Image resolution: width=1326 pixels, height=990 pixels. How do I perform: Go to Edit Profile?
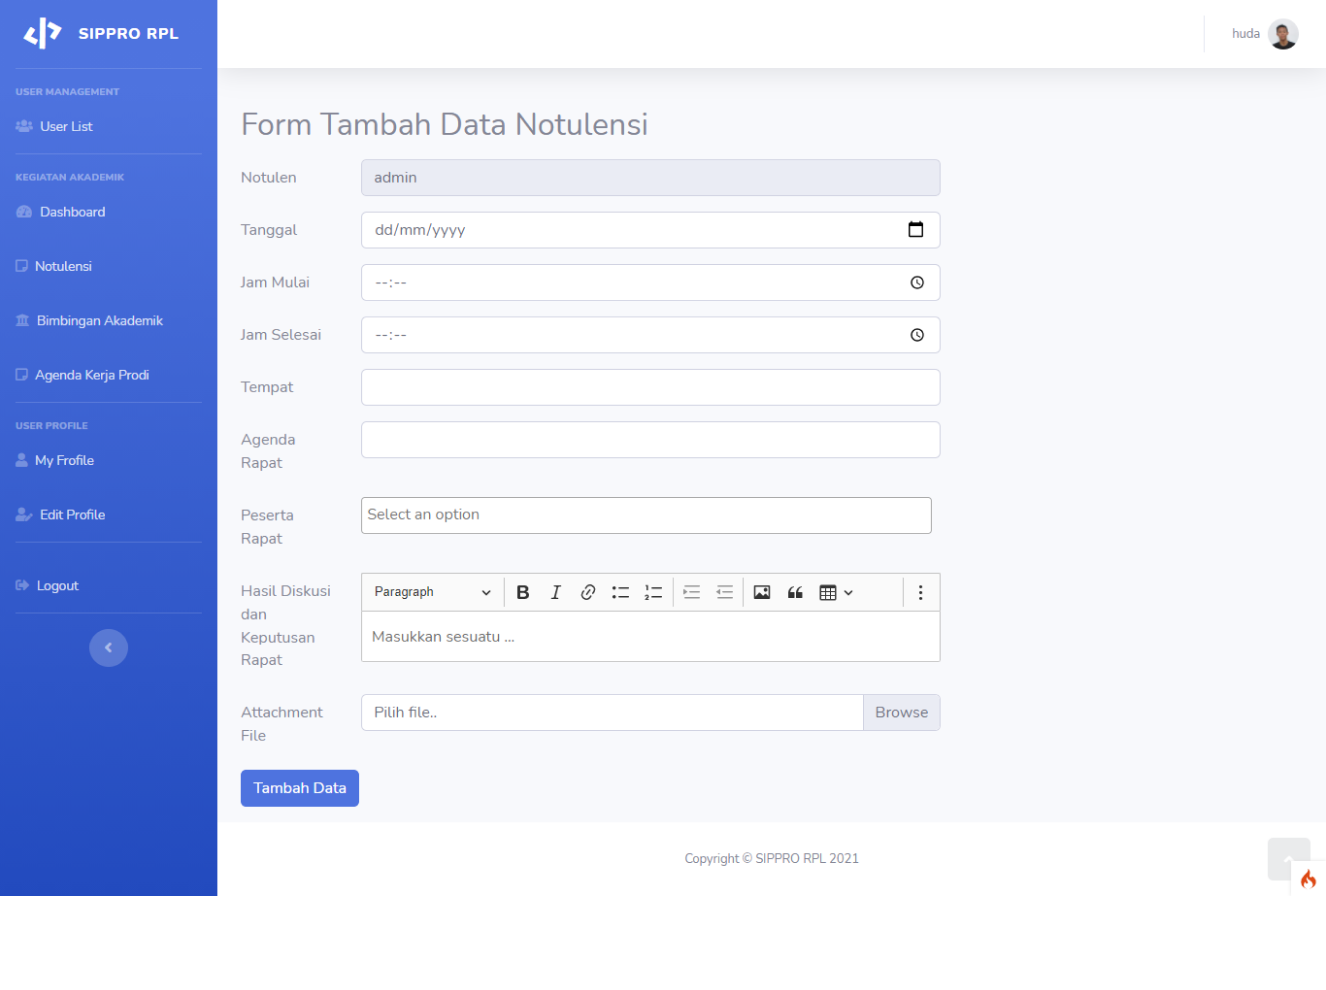pos(72,515)
